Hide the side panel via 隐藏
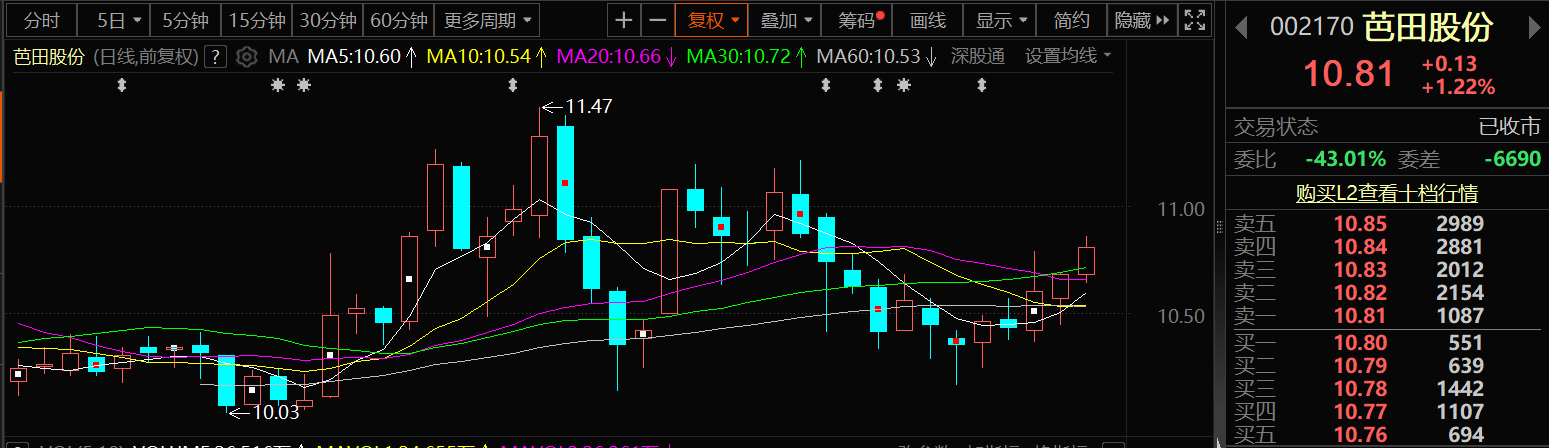1549x448 pixels. click(x=1138, y=20)
